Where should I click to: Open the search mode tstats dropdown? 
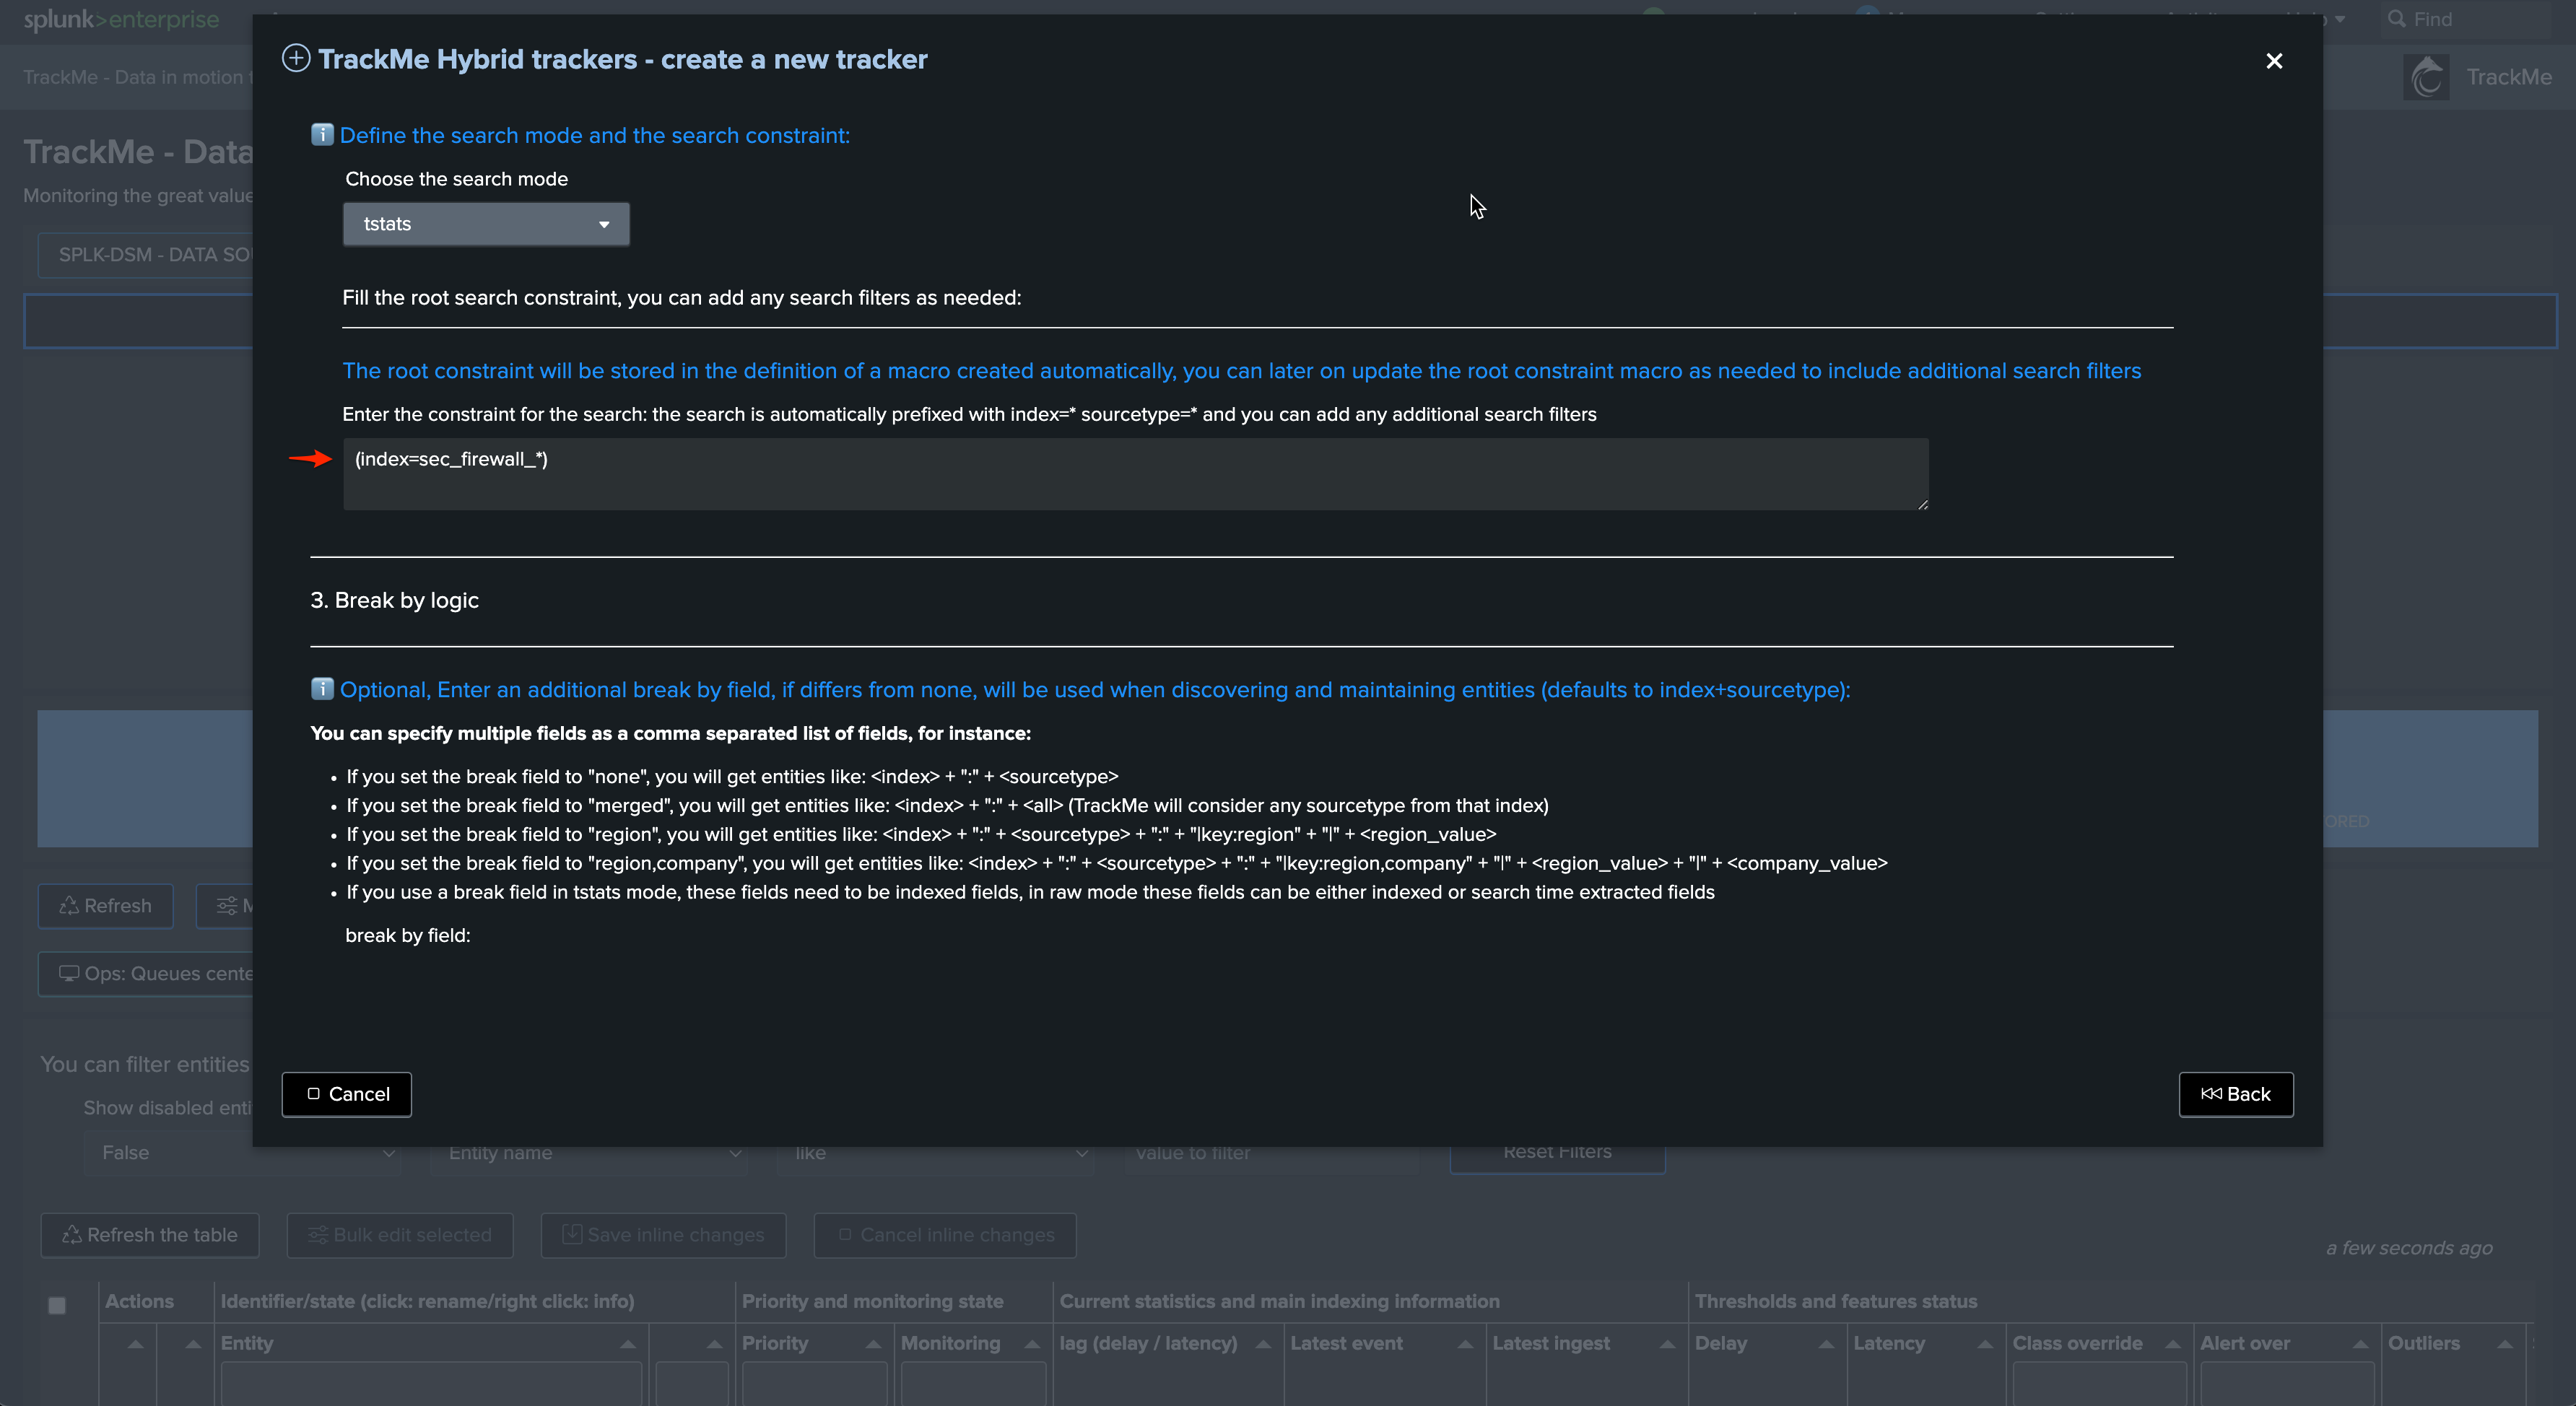tap(486, 224)
